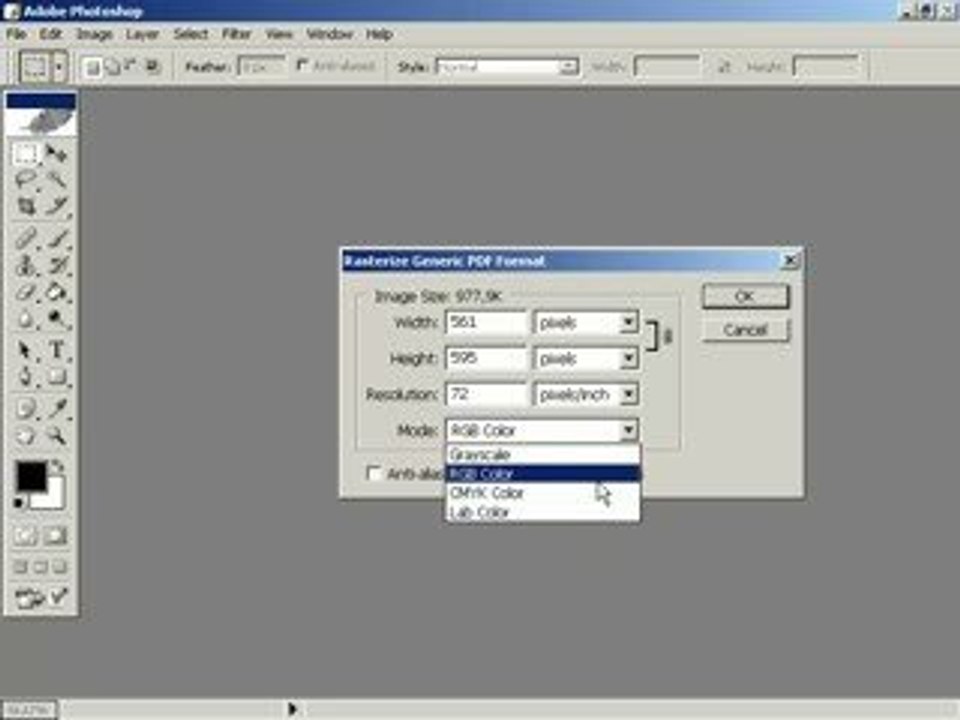Select the Paint Bucket fill tool
The width and height of the screenshot is (960, 720).
pos(57,292)
